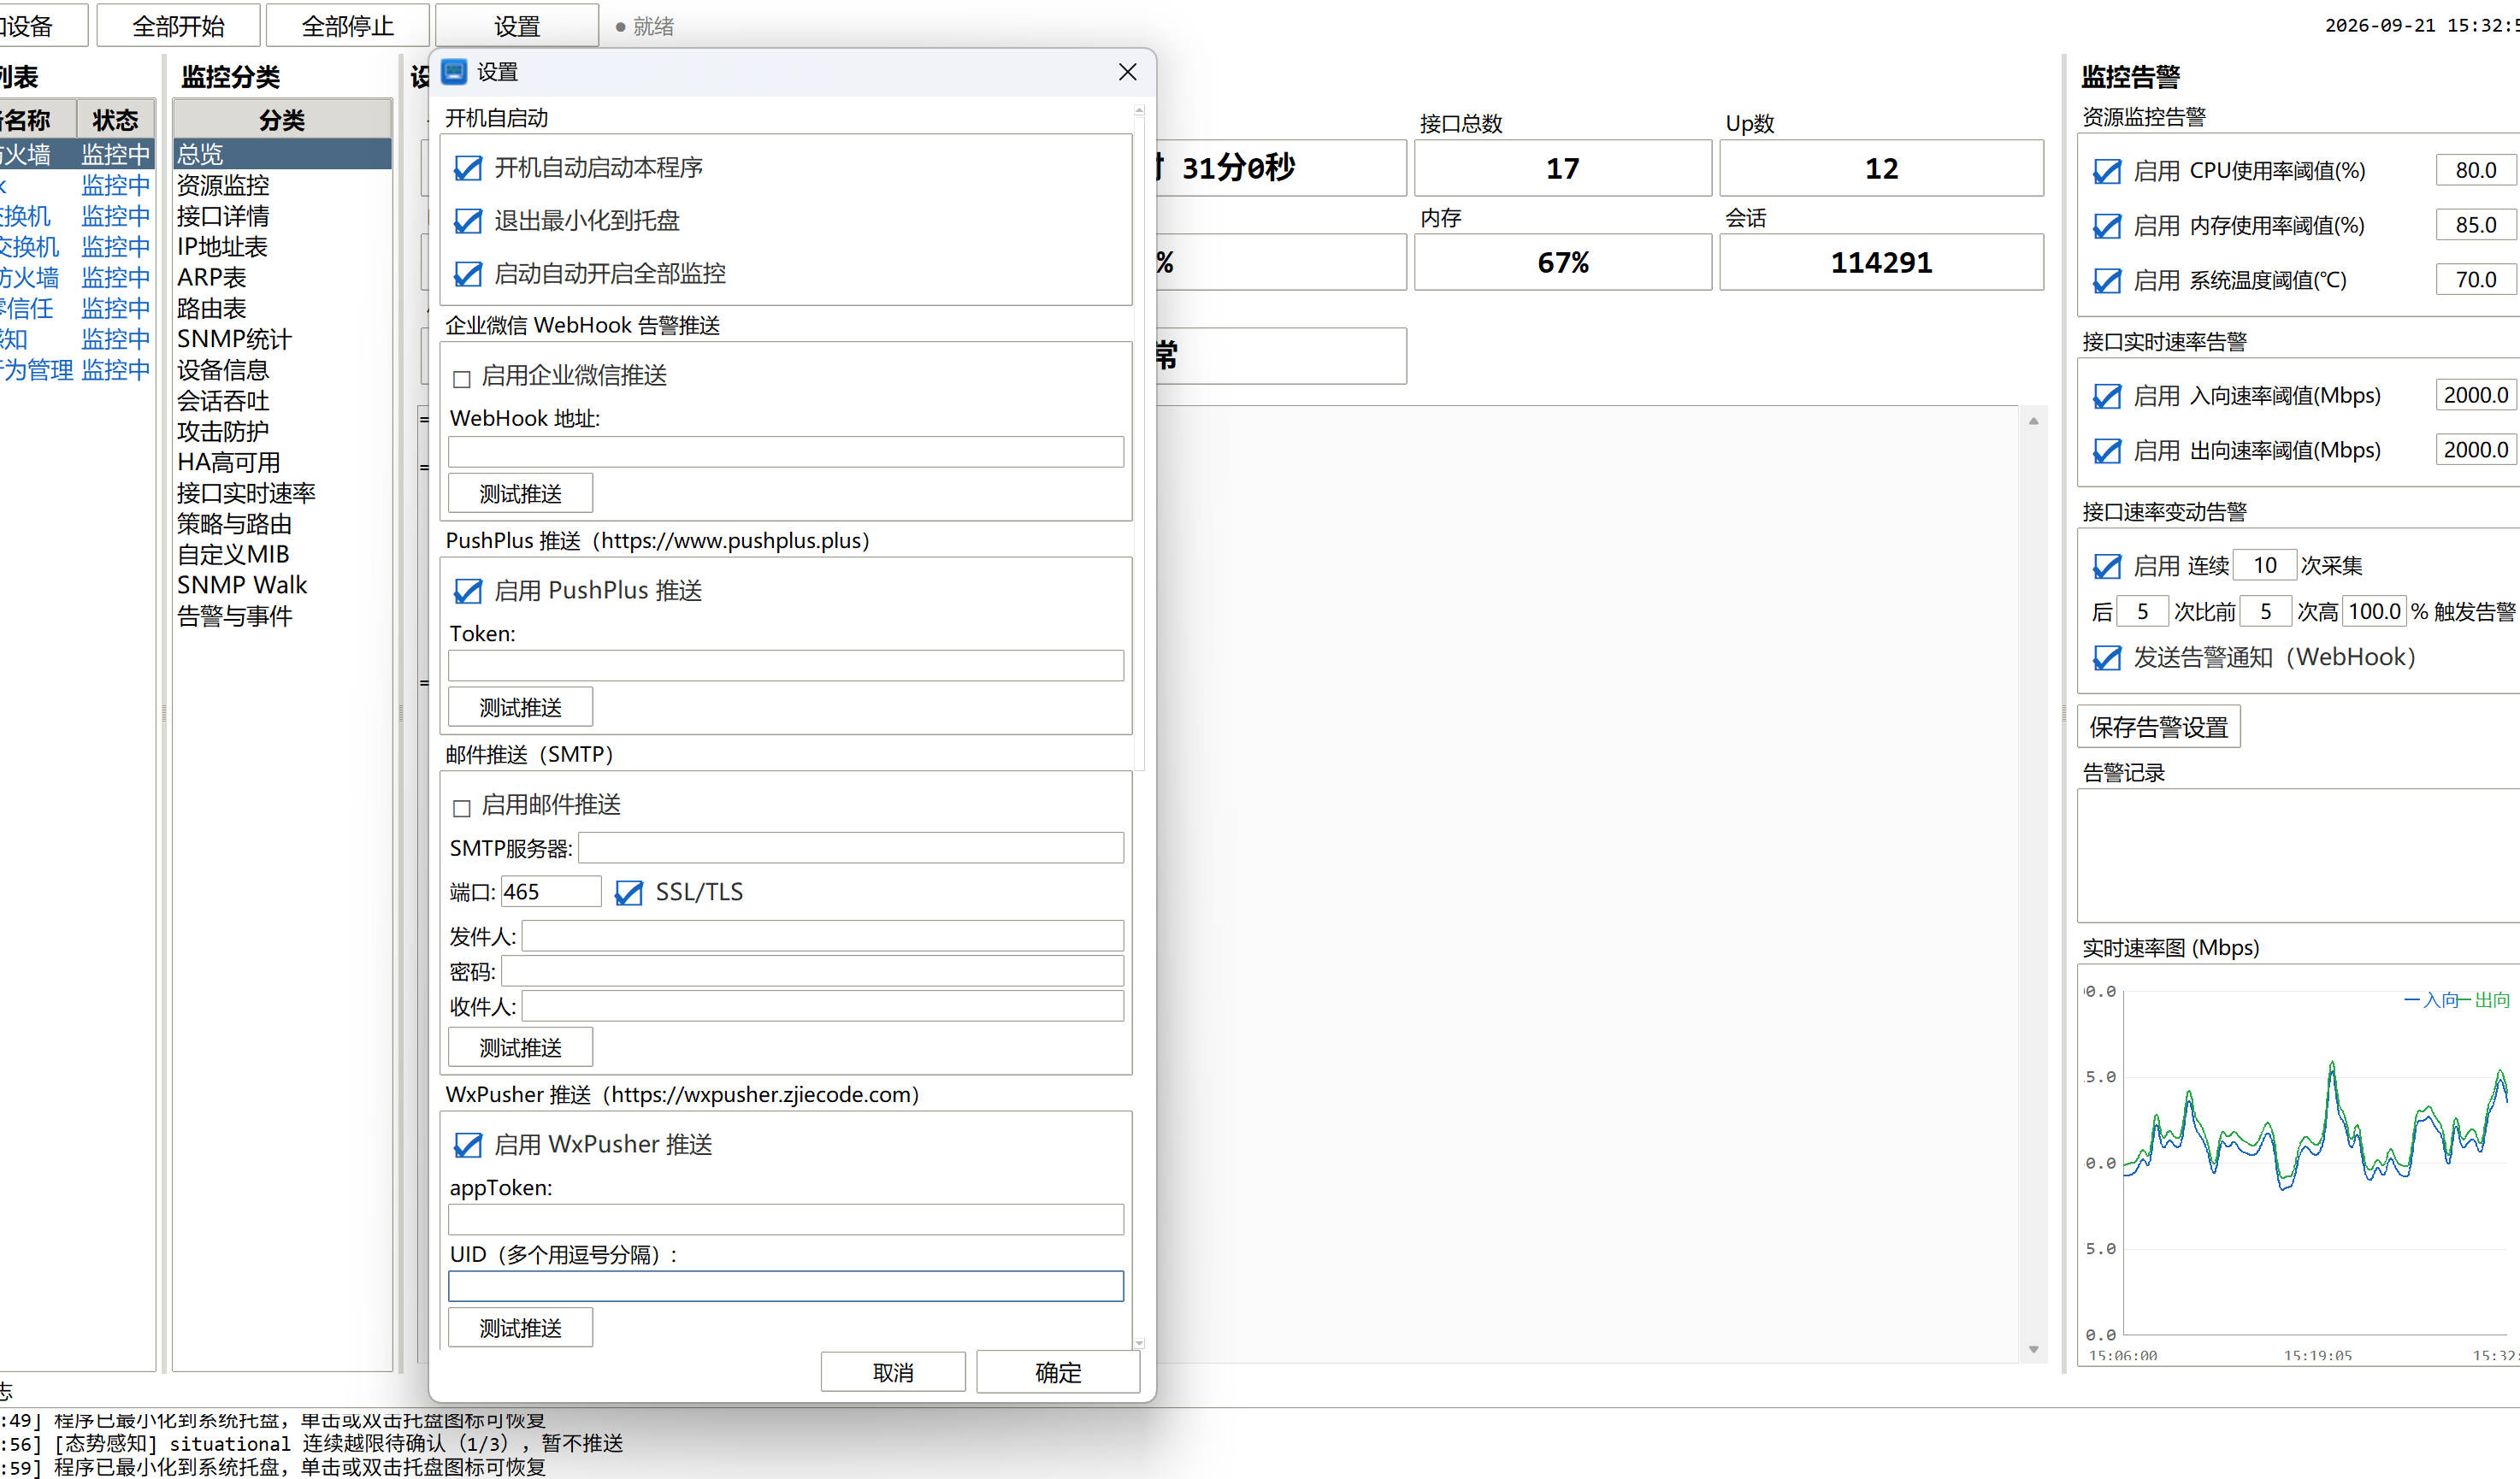This screenshot has height=1479, width=2520.
Task: Click the 连续 count field showing 10
Action: [2265, 565]
